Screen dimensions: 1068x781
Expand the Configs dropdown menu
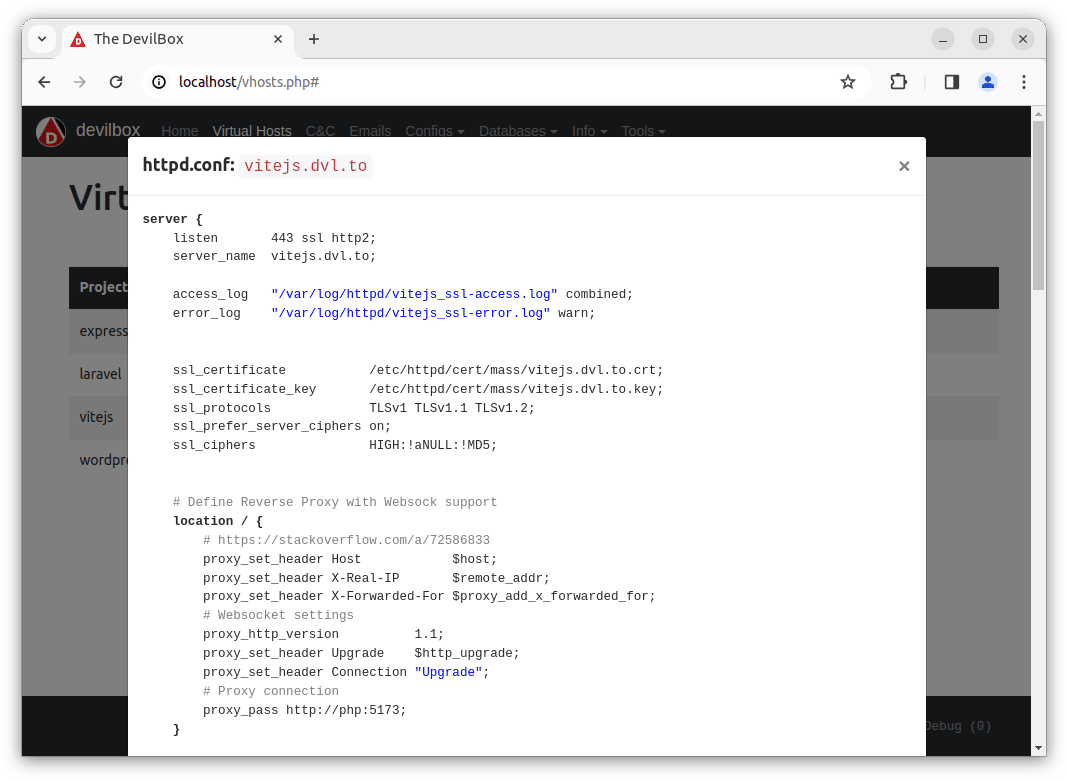(434, 131)
